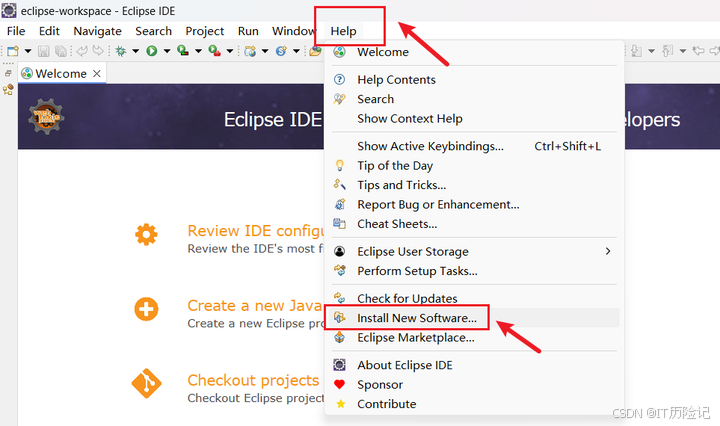Viewport: 720px width, 426px height.
Task: Choose Report Bug or Enhancement entry
Action: [474, 204]
